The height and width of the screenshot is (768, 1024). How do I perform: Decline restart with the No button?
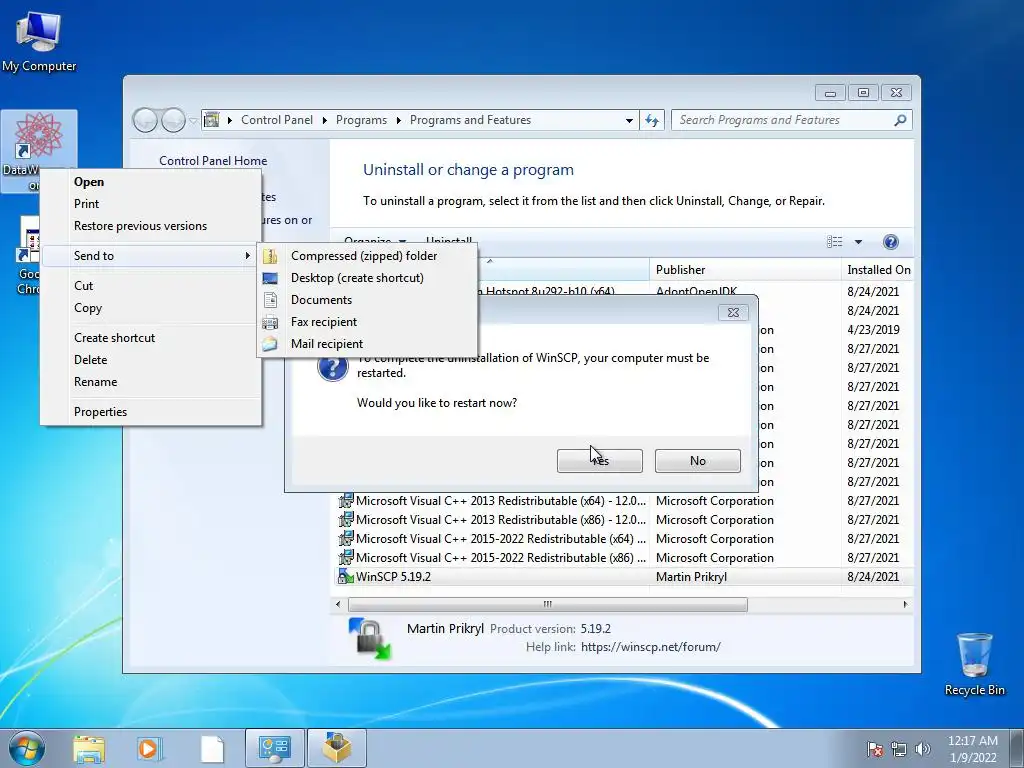point(697,460)
